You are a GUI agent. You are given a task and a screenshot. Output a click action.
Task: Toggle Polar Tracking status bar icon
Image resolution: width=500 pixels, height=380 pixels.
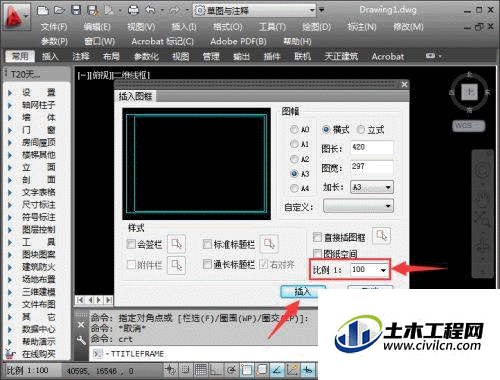(x=231, y=370)
